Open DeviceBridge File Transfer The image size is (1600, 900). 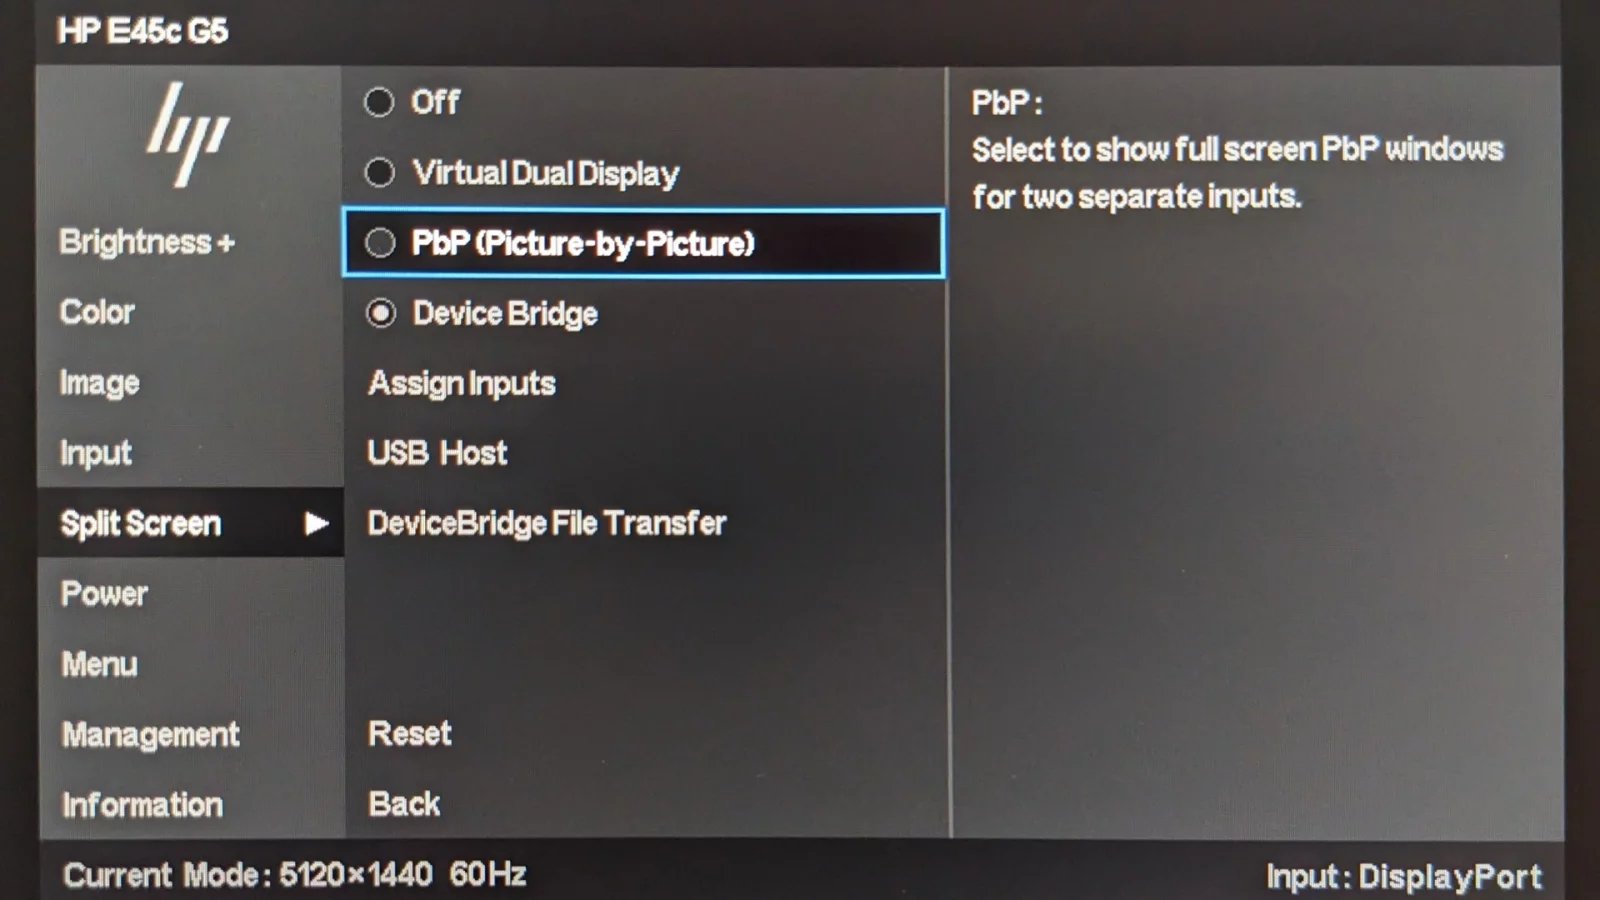[546, 523]
